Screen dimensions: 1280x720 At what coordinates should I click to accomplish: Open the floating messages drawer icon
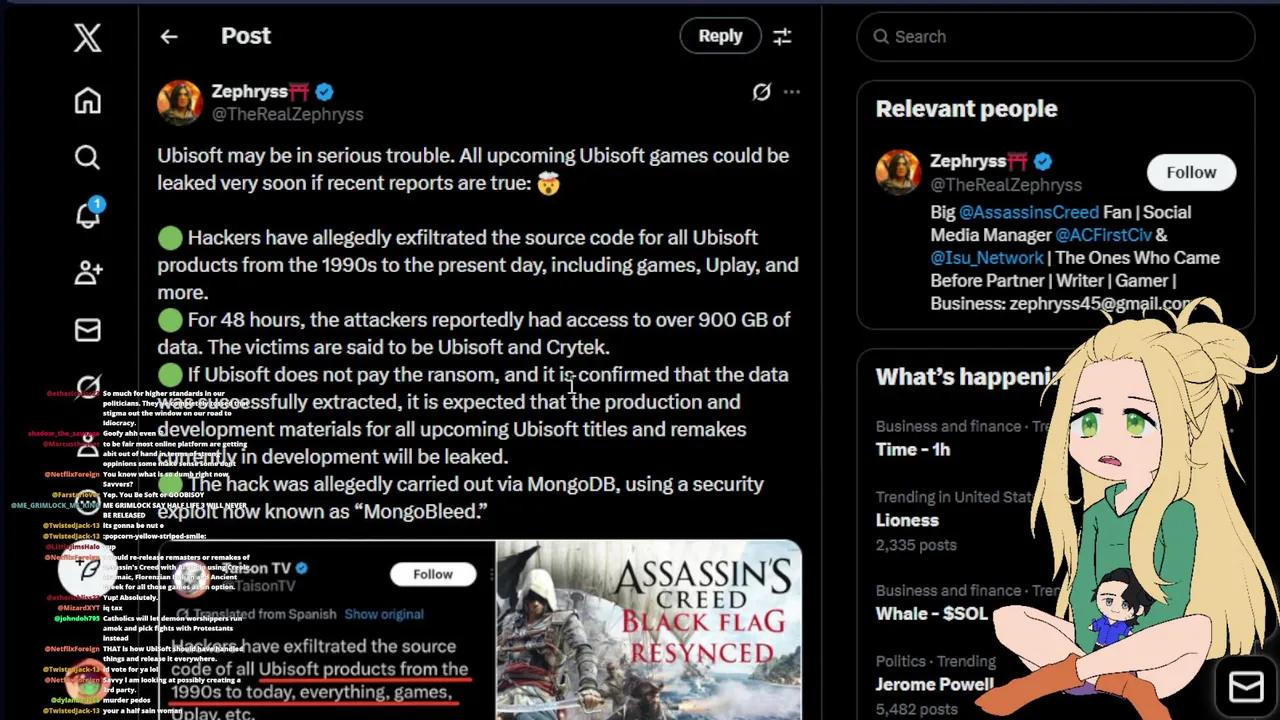point(1246,686)
